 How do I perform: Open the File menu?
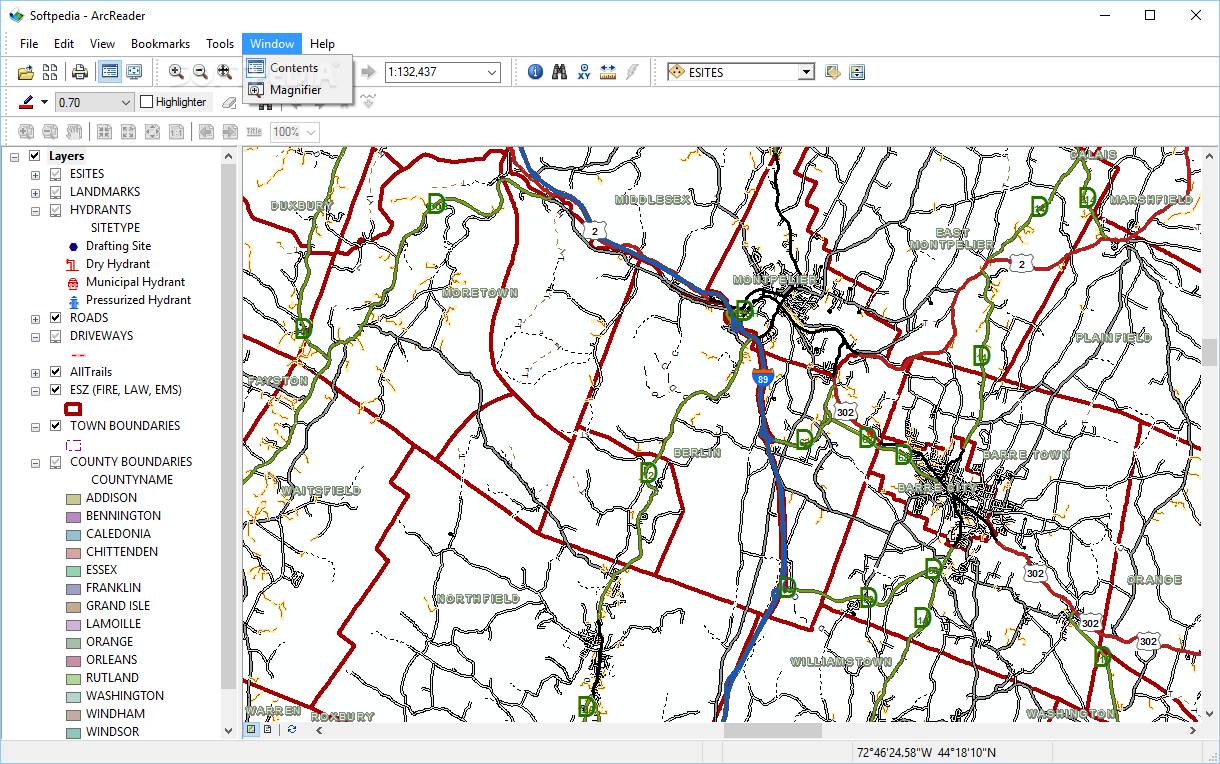[29, 44]
